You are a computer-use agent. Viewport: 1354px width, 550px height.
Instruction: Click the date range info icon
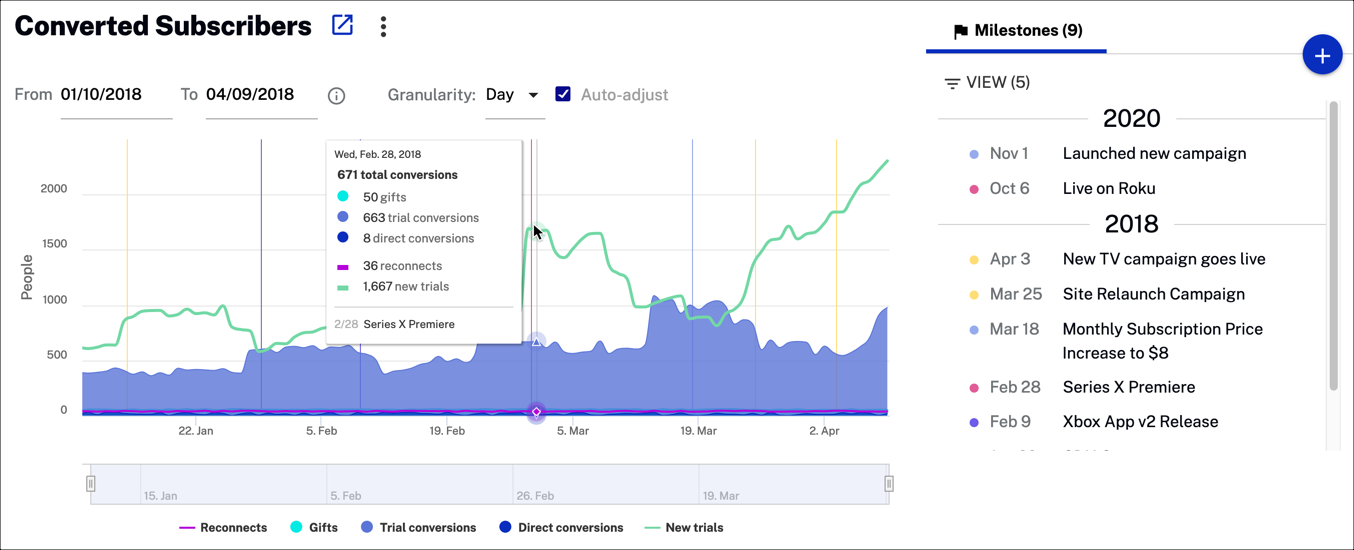[x=336, y=96]
